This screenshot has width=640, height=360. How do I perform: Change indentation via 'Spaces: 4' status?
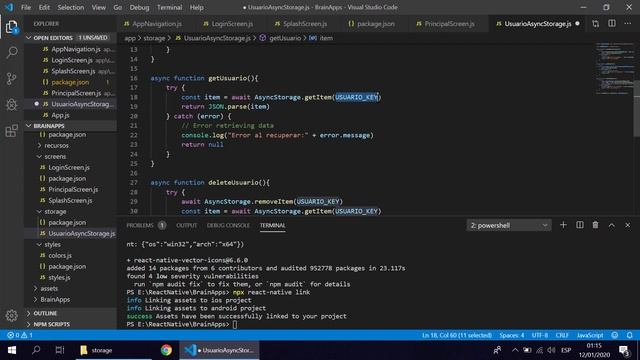(x=511, y=335)
